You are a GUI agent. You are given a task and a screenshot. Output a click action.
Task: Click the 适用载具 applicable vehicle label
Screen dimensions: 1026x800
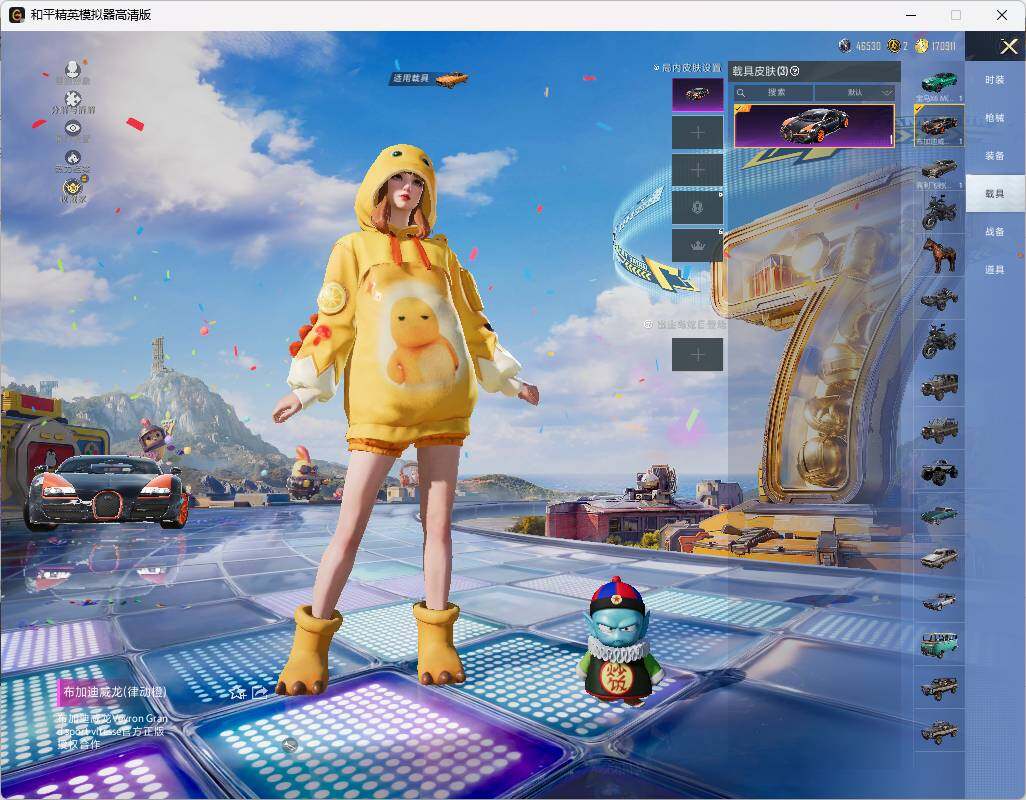(x=411, y=78)
